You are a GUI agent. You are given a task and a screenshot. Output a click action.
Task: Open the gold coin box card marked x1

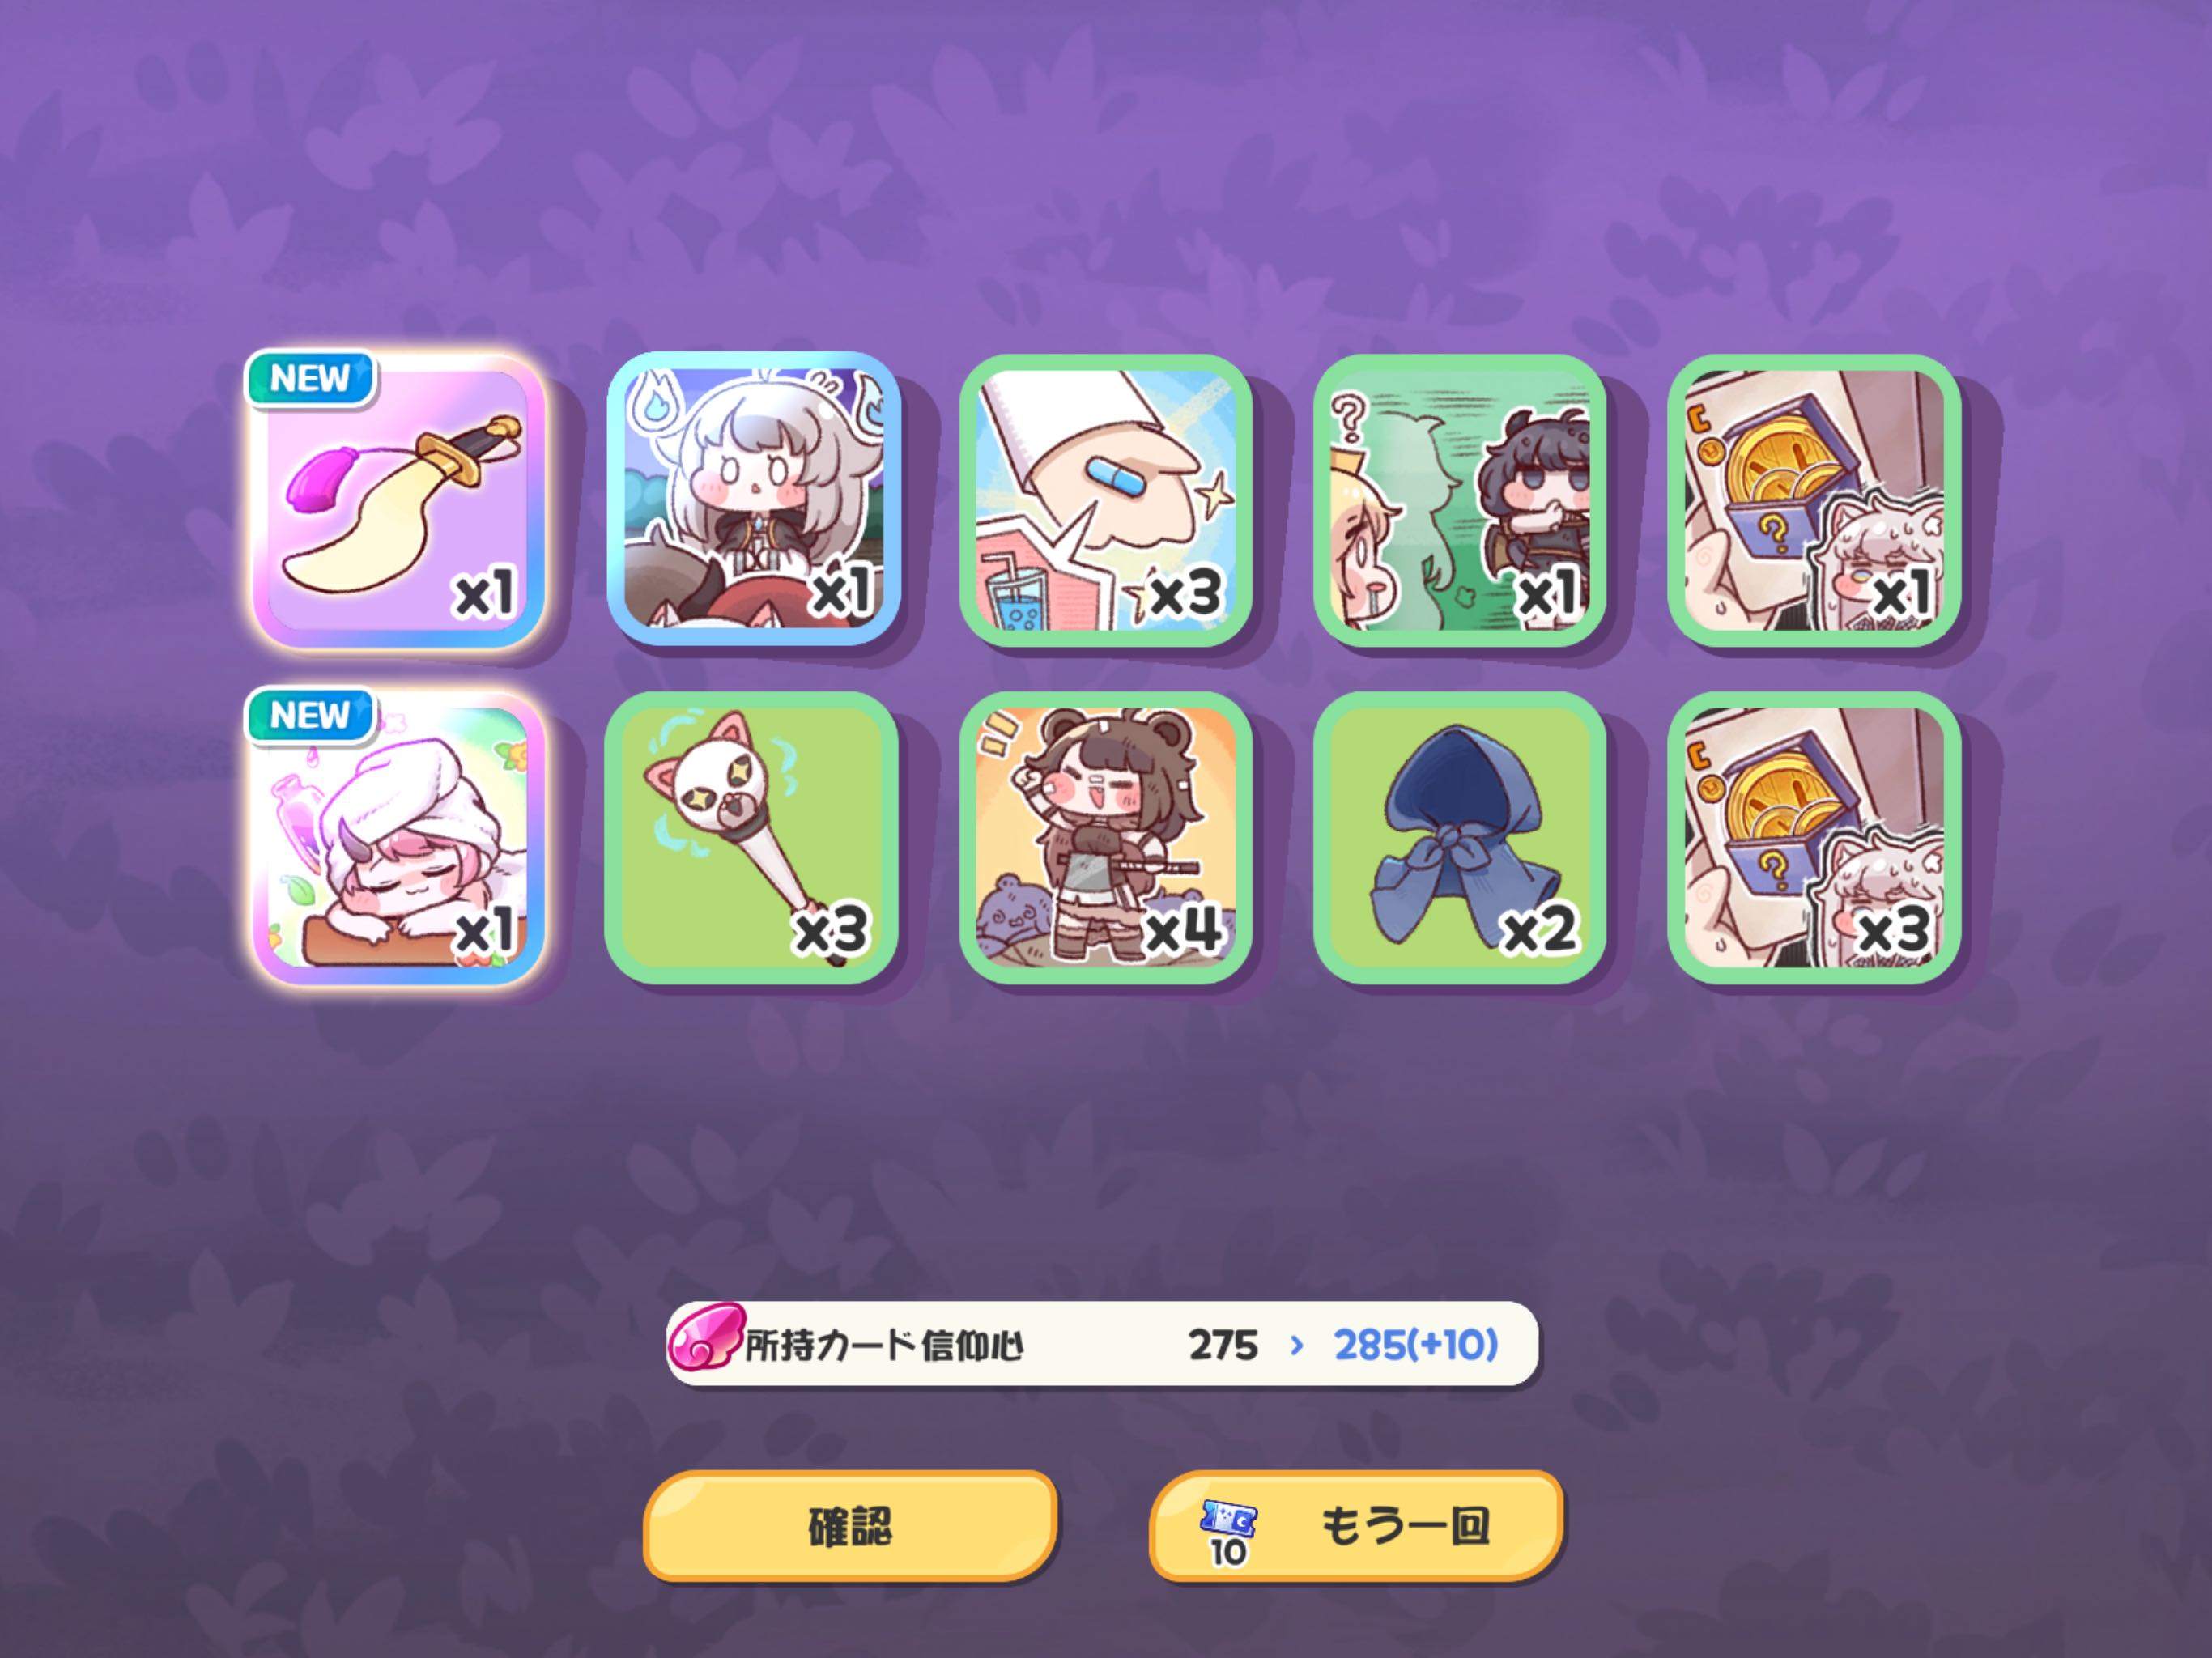(1814, 500)
